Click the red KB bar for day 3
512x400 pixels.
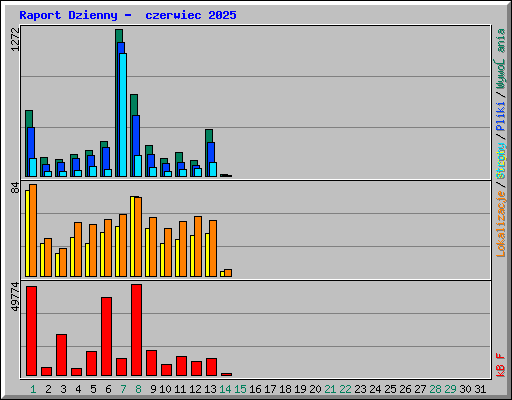tap(61, 355)
